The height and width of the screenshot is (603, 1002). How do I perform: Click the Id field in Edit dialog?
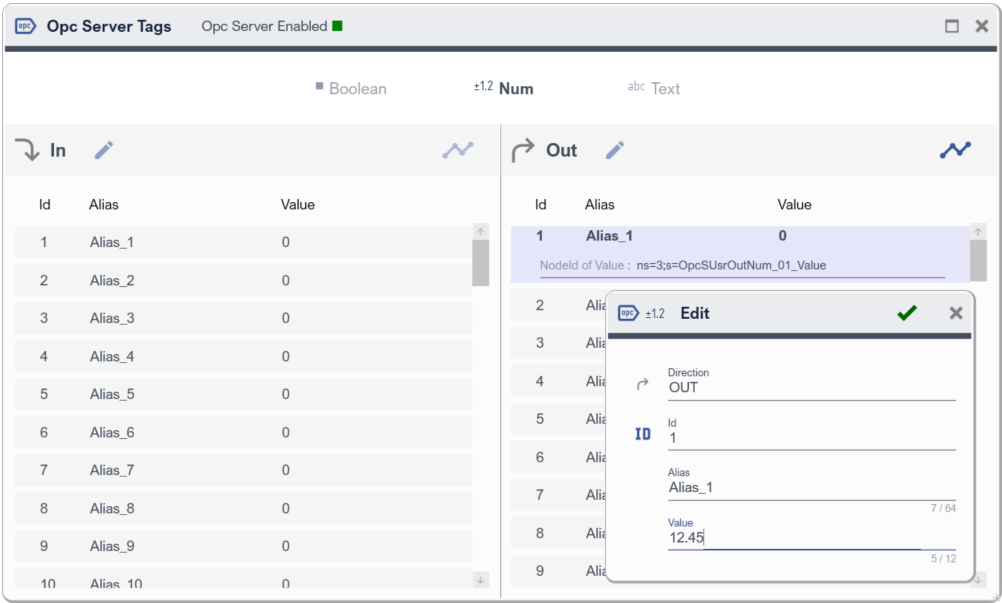click(810, 438)
